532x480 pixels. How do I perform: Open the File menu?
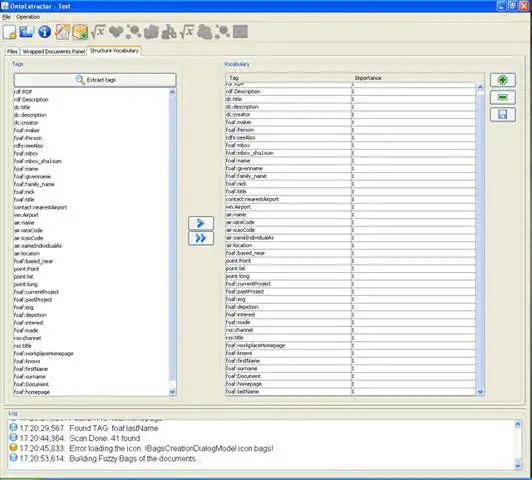click(6, 17)
